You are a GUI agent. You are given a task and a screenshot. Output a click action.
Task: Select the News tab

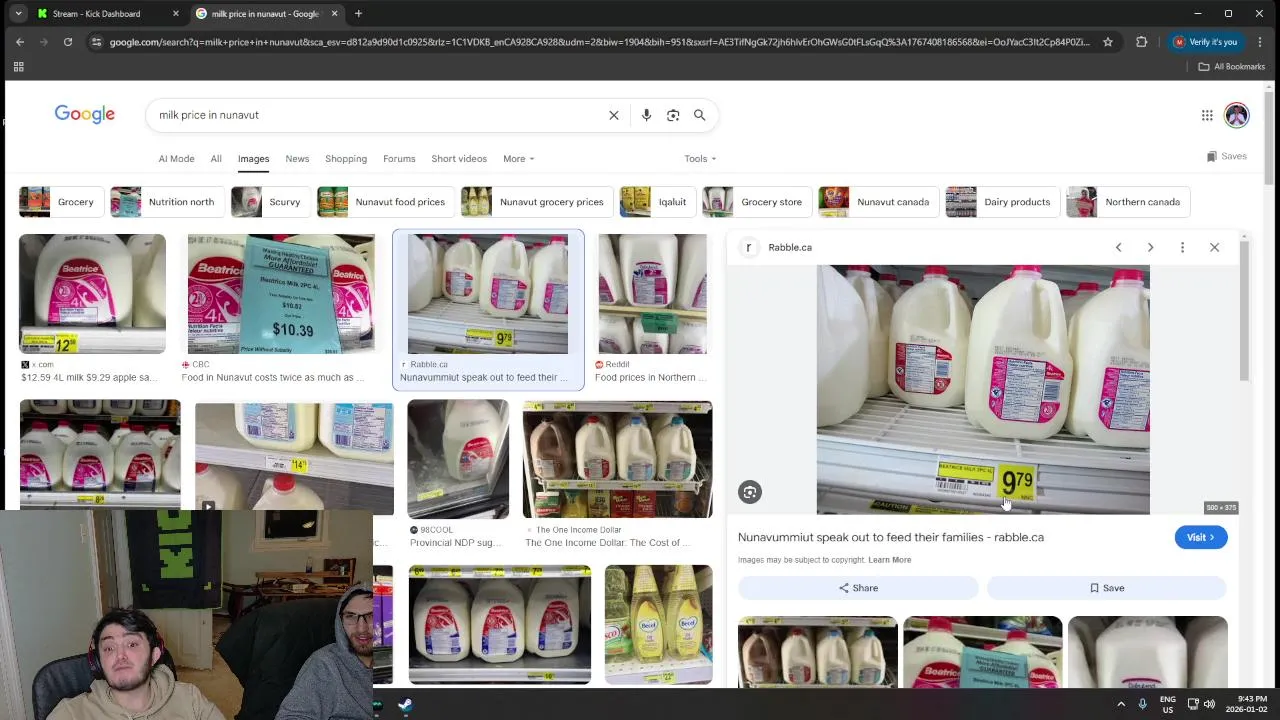tap(297, 159)
